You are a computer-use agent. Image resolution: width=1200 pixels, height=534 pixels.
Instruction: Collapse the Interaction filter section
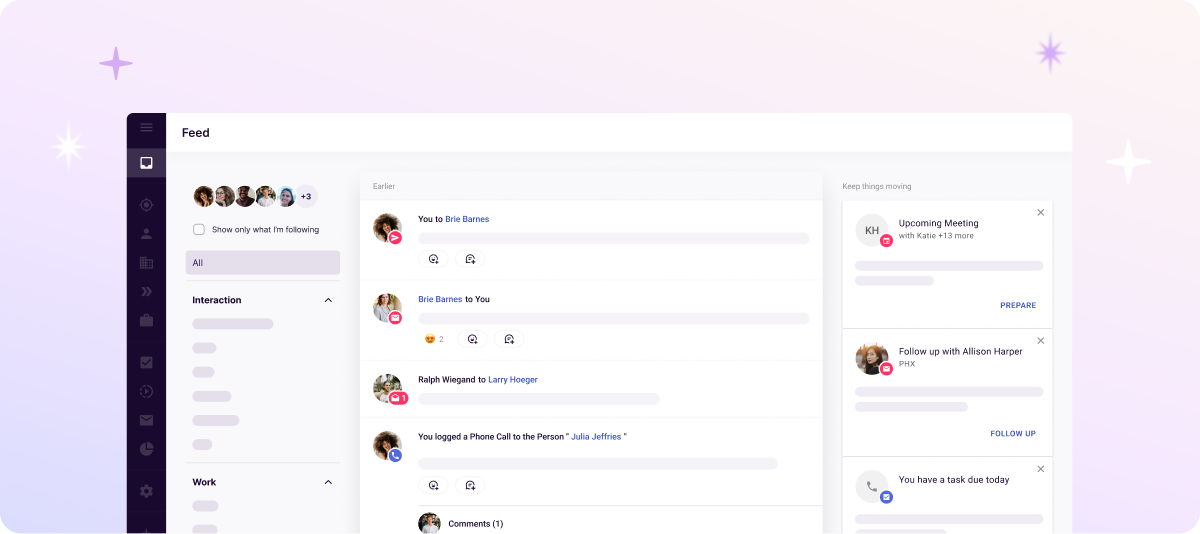(328, 300)
